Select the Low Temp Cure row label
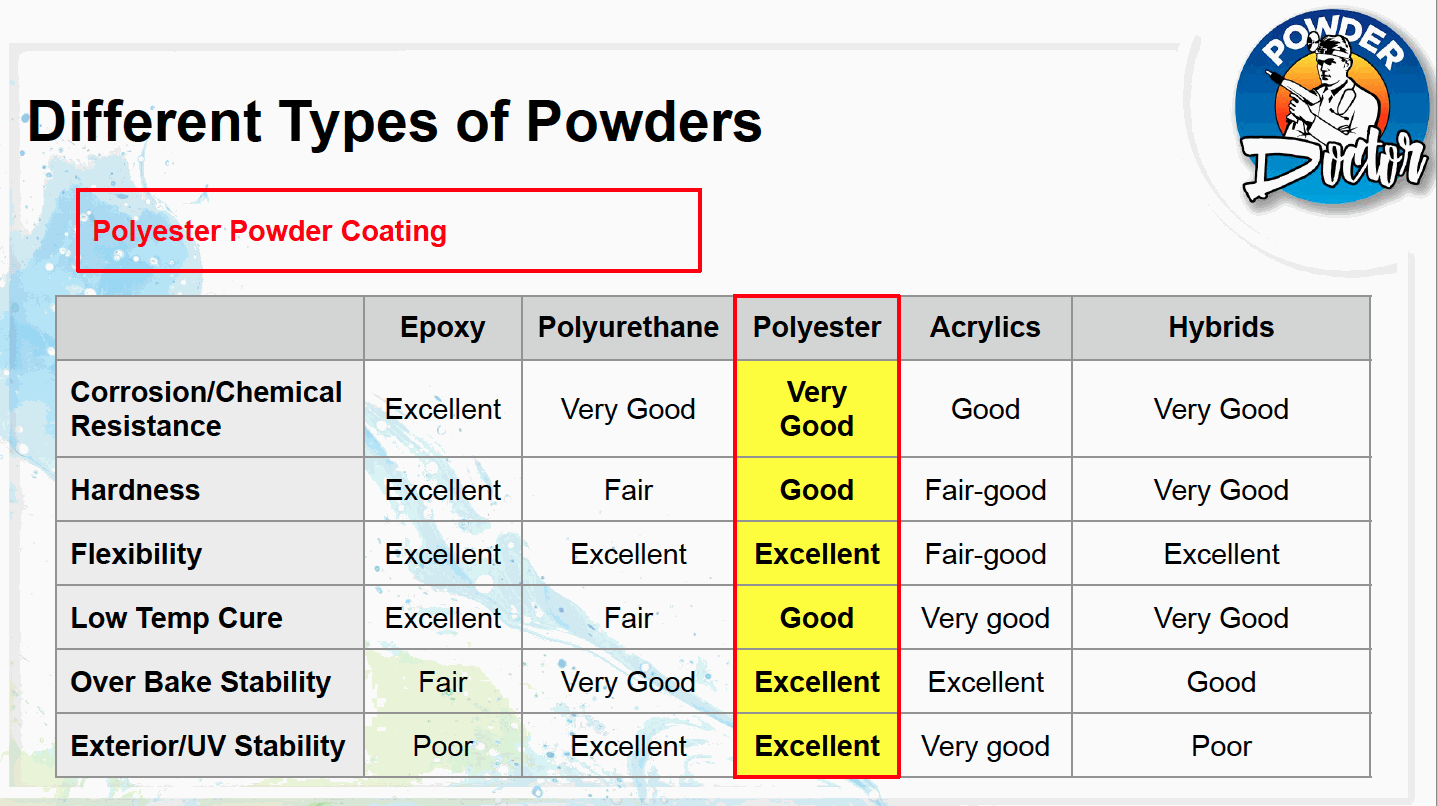This screenshot has width=1438, height=806. [177, 618]
